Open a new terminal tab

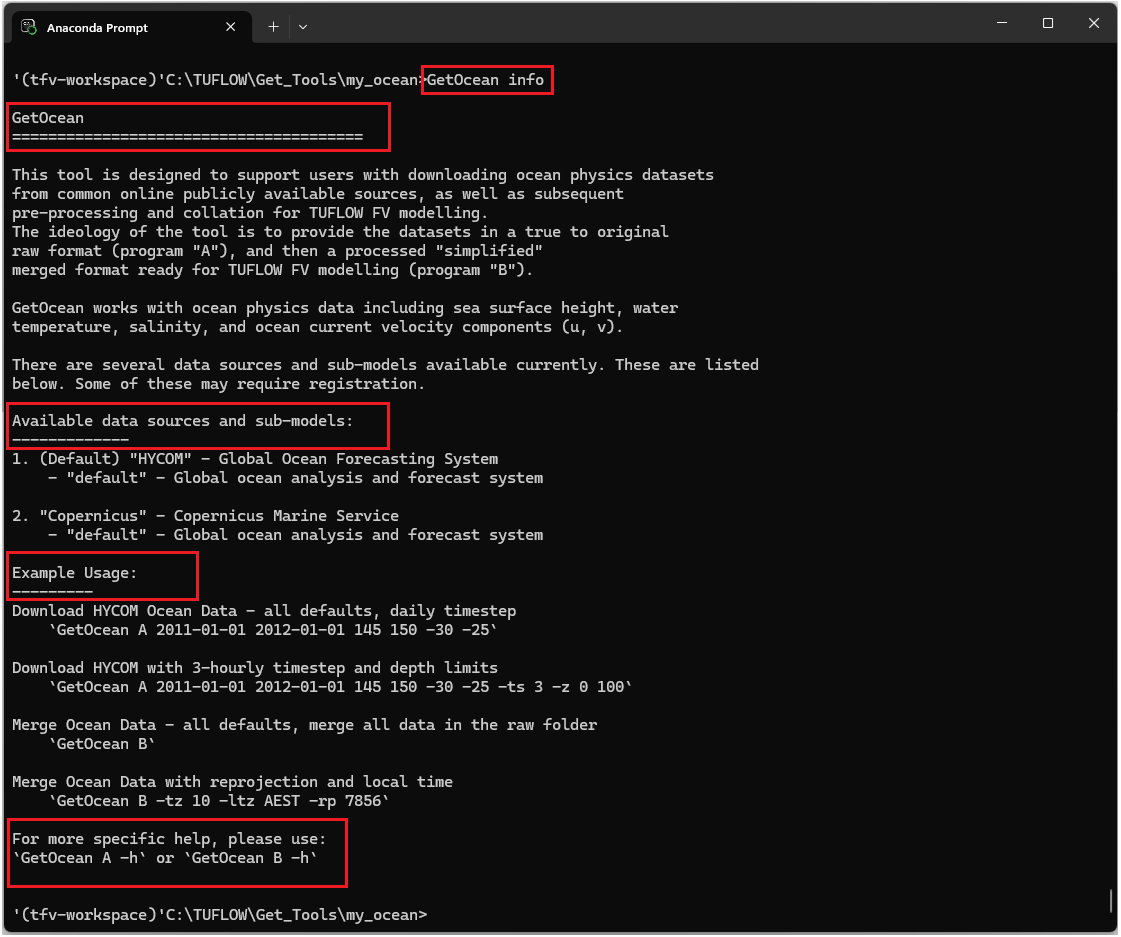(x=273, y=27)
